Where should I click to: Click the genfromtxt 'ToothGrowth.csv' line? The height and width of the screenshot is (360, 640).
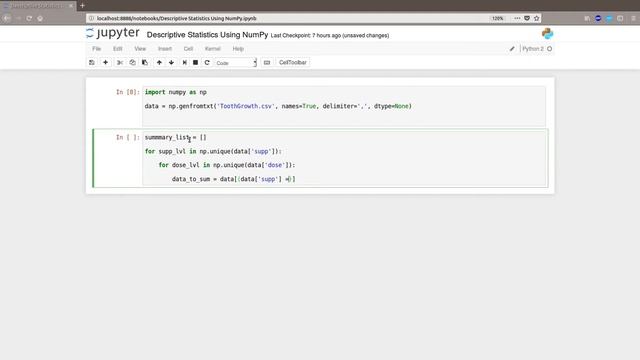278,106
